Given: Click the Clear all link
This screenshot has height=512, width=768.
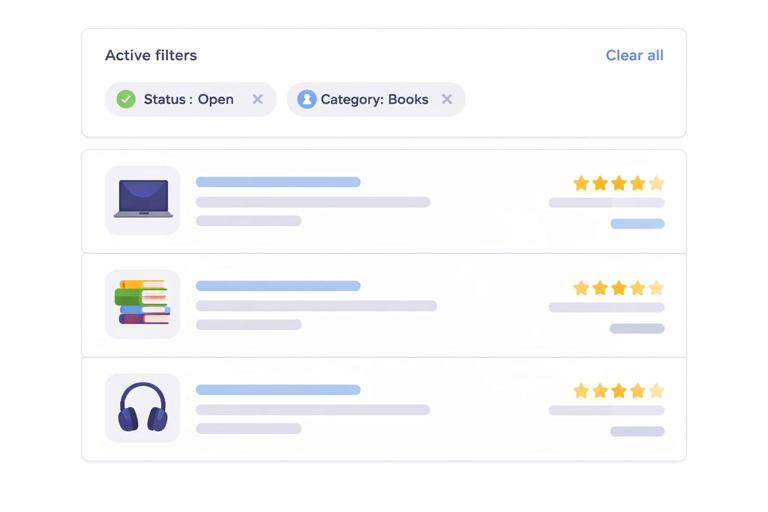Looking at the screenshot, I should click(634, 55).
